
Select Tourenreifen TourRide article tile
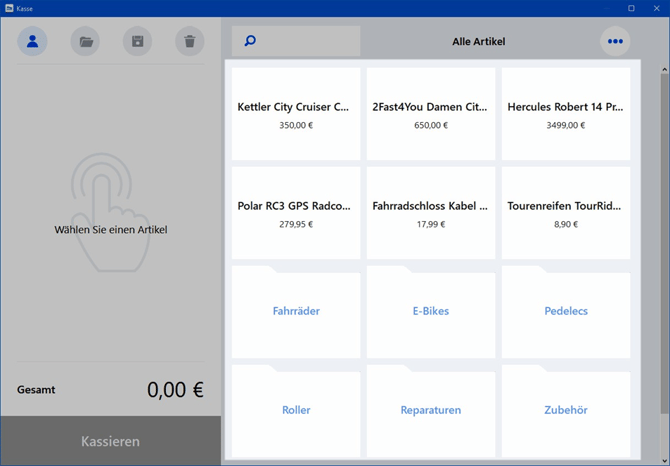[x=566, y=213]
